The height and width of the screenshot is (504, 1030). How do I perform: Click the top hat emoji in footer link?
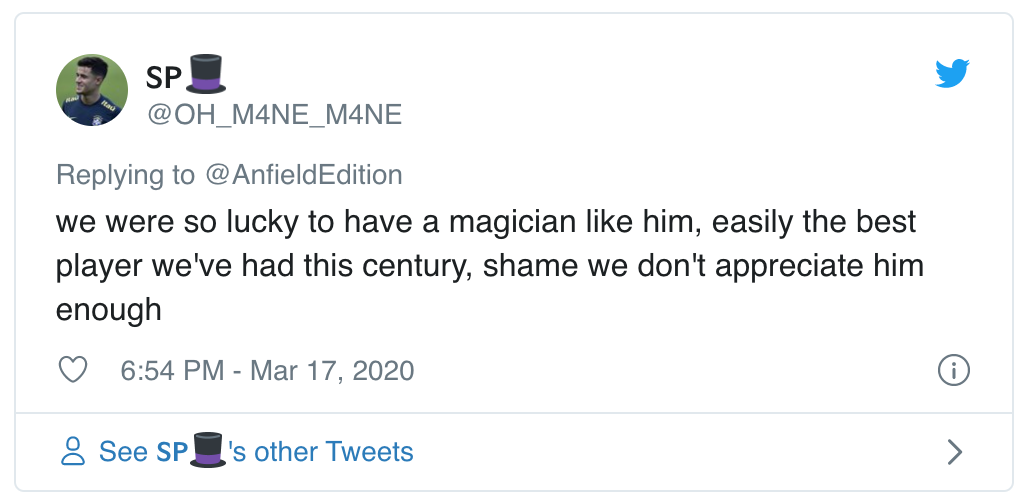[x=207, y=451]
